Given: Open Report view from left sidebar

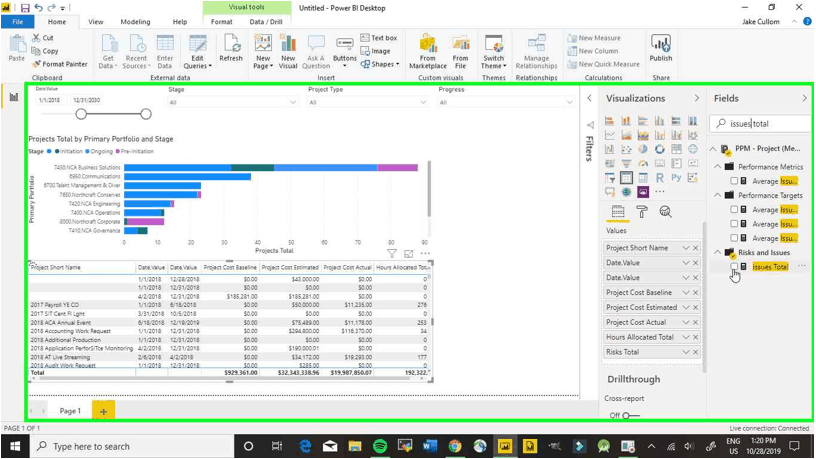Looking at the screenshot, I should [x=14, y=97].
